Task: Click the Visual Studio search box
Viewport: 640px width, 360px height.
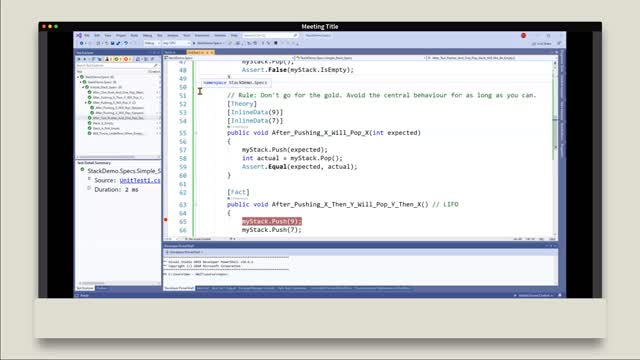Action: 271,36
